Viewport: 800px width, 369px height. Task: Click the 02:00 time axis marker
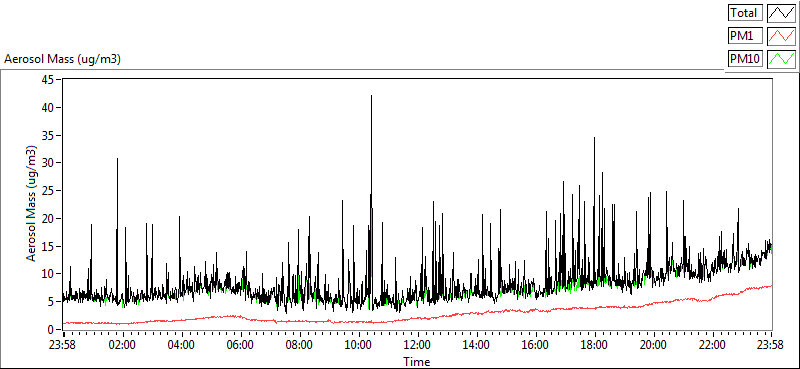click(x=122, y=344)
